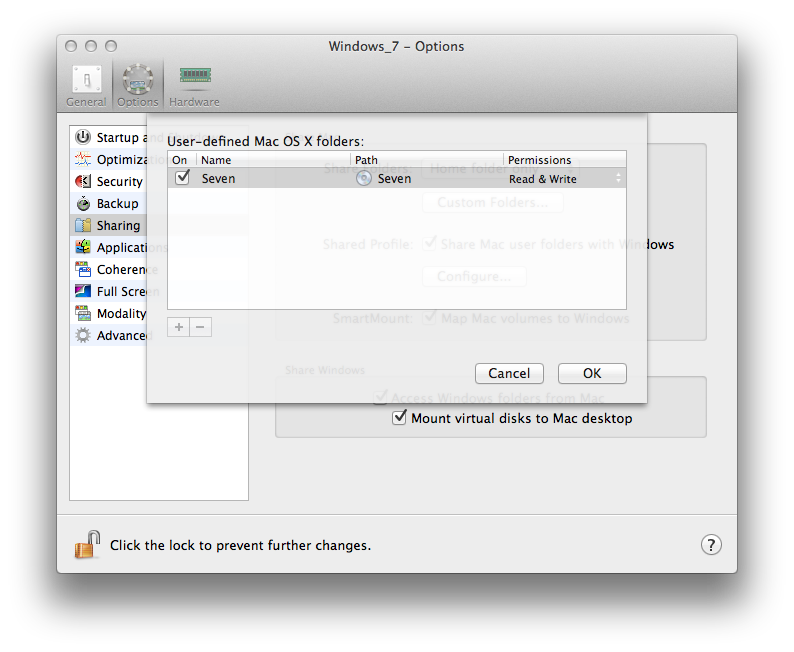Click the Seven disc icon in Path
This screenshot has height=652, width=794.
pyautogui.click(x=364, y=178)
